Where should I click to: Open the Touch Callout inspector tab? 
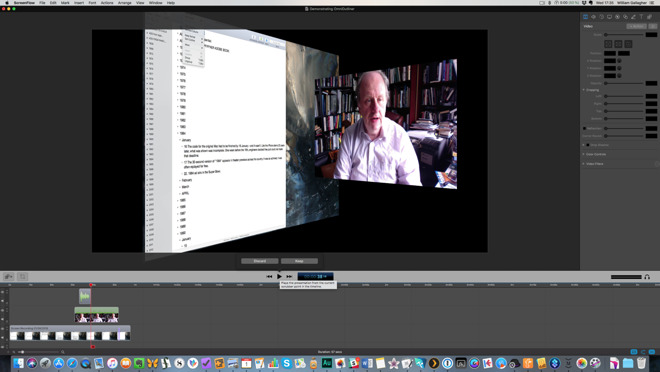pyautogui.click(x=625, y=17)
